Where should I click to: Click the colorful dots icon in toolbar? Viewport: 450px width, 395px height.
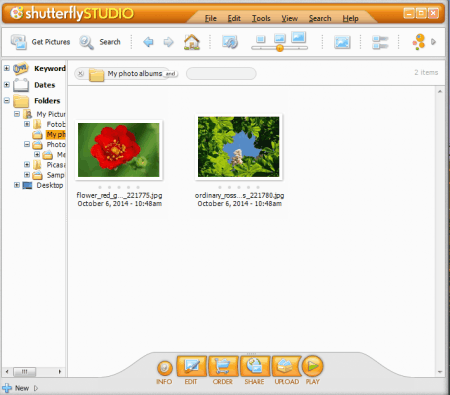pyautogui.click(x=419, y=42)
